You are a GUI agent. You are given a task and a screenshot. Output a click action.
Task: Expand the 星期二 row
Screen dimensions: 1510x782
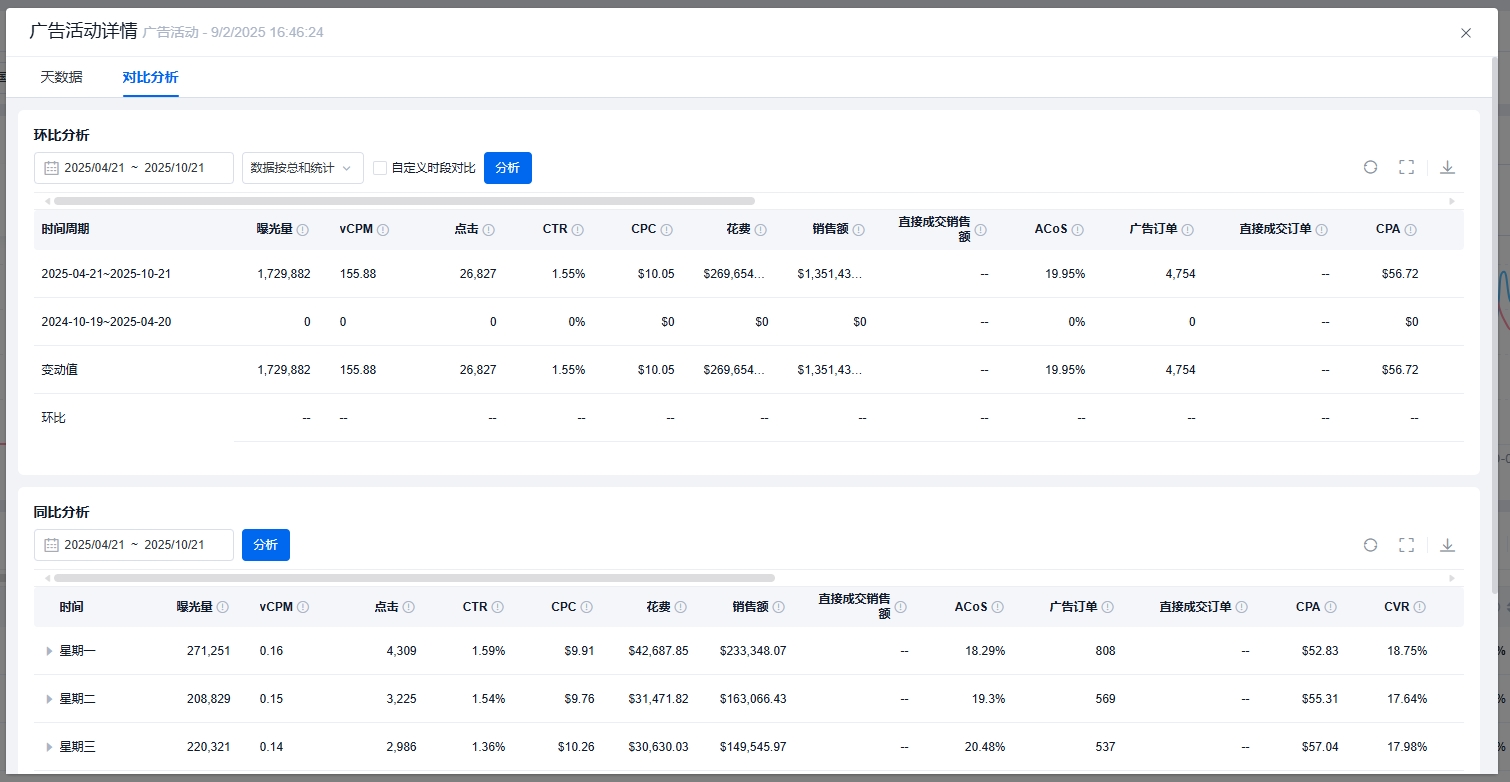[49, 699]
